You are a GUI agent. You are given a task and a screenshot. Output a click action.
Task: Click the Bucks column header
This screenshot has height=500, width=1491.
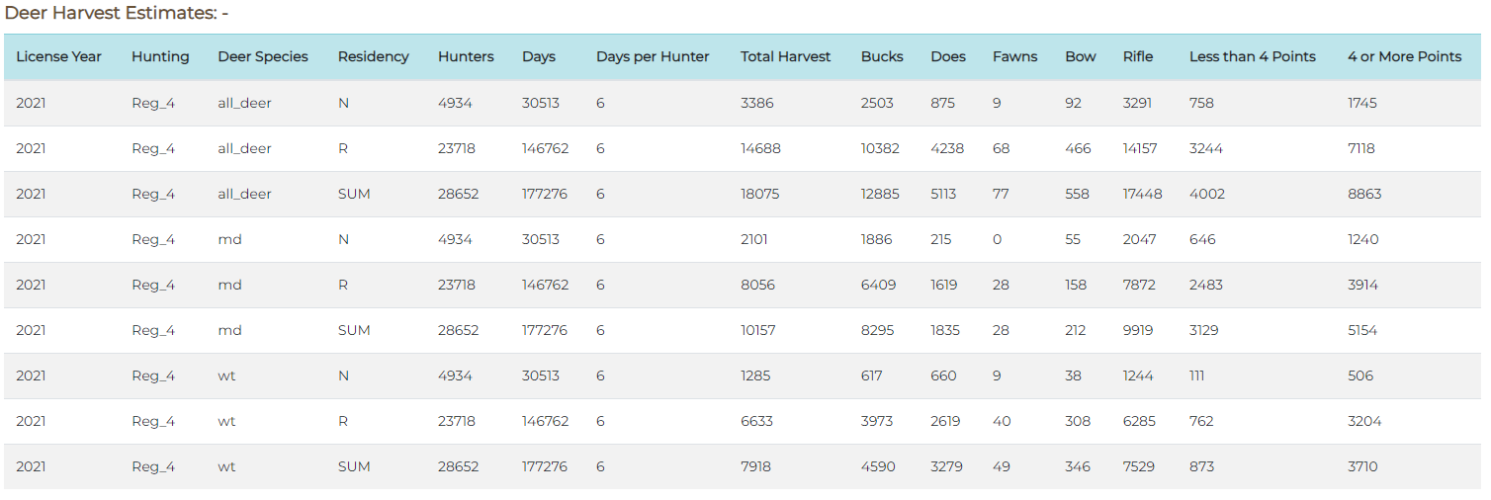(882, 57)
